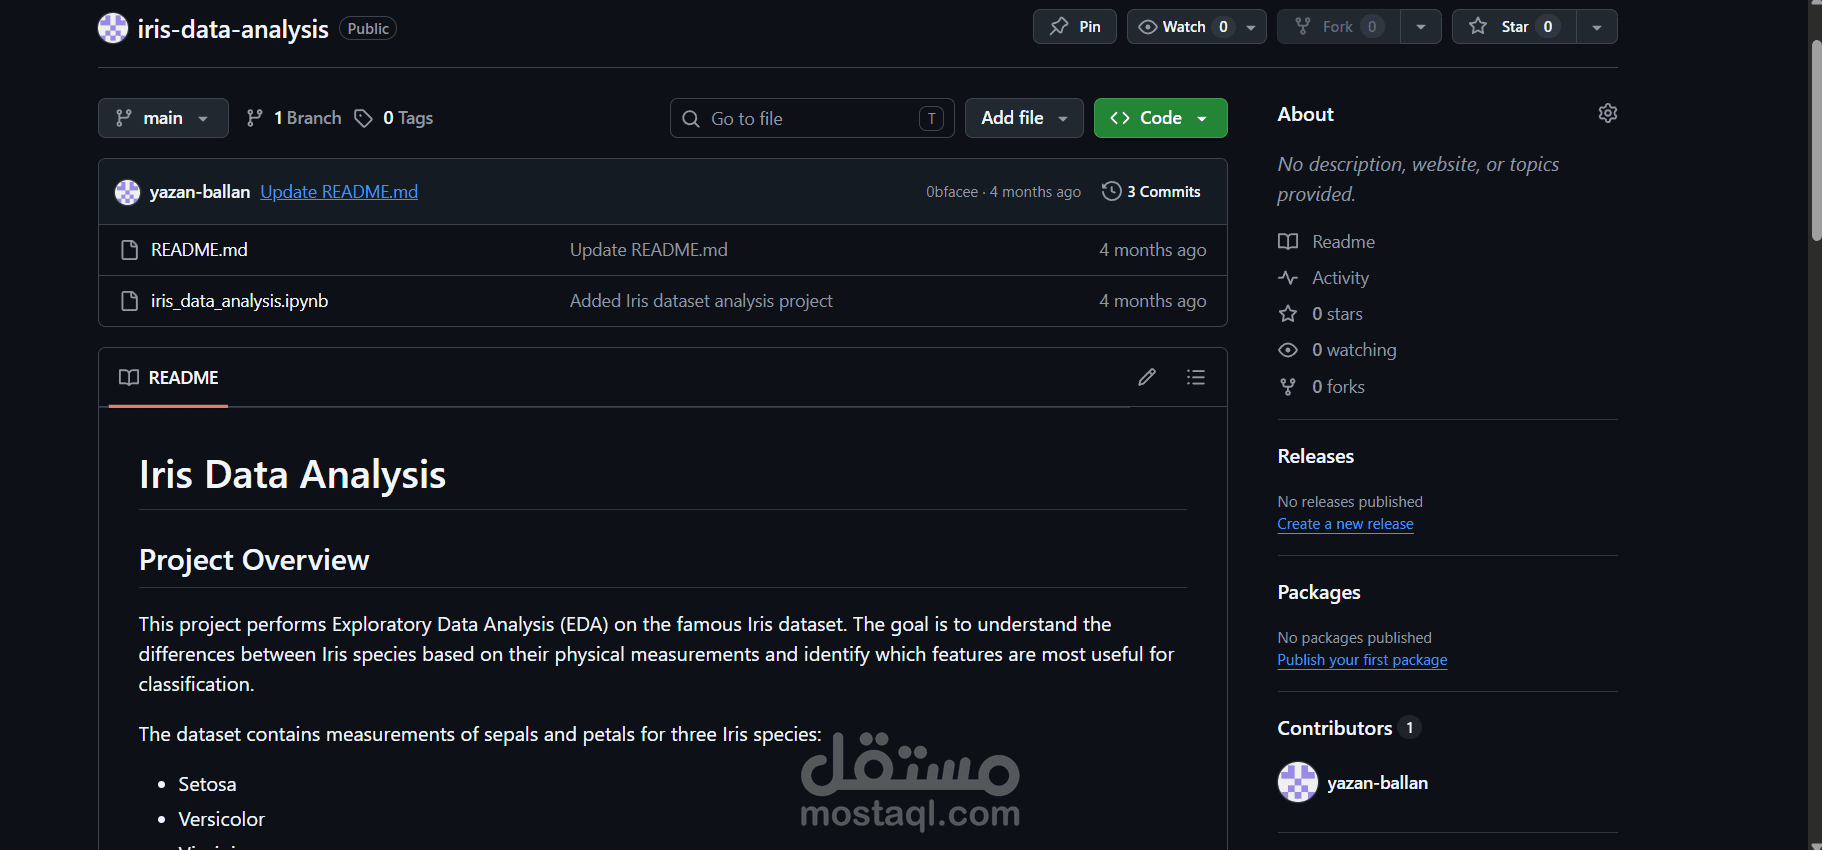1822x850 pixels.
Task: Click the README.md file icon
Action: click(x=129, y=250)
